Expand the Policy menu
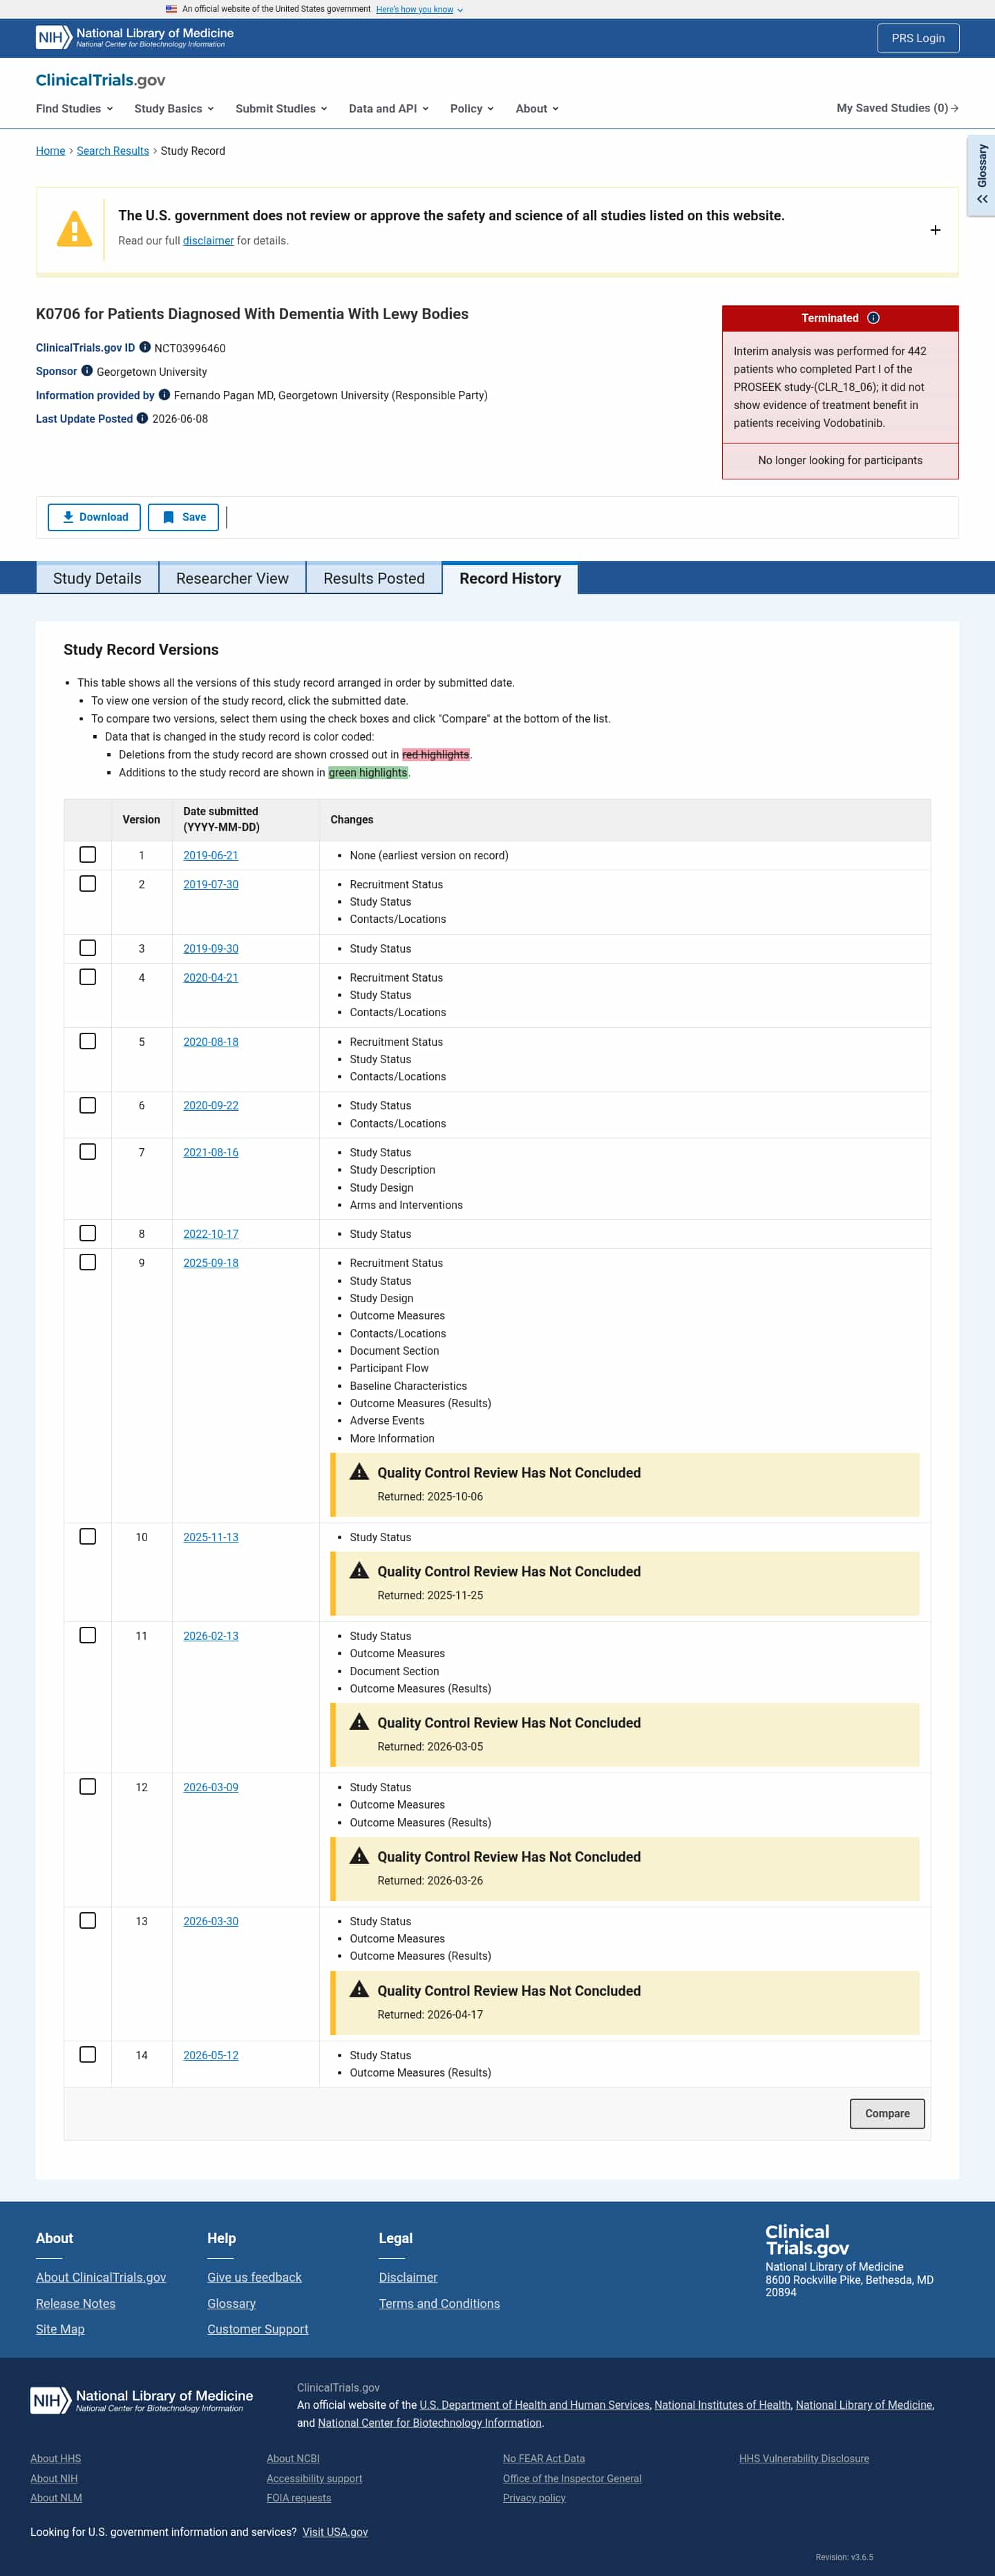The height and width of the screenshot is (2576, 995). pyautogui.click(x=472, y=108)
